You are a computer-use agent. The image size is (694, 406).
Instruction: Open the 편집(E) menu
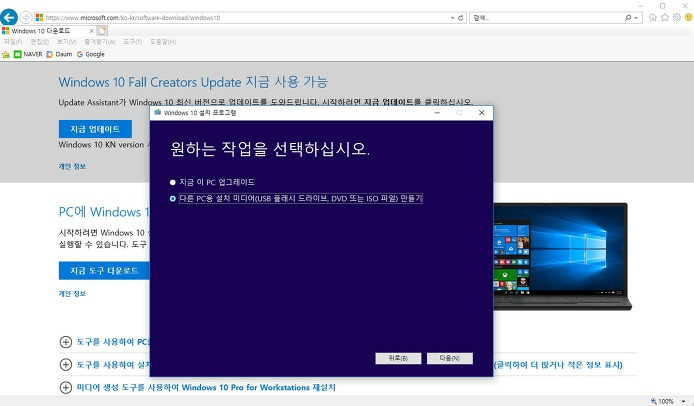pos(39,42)
